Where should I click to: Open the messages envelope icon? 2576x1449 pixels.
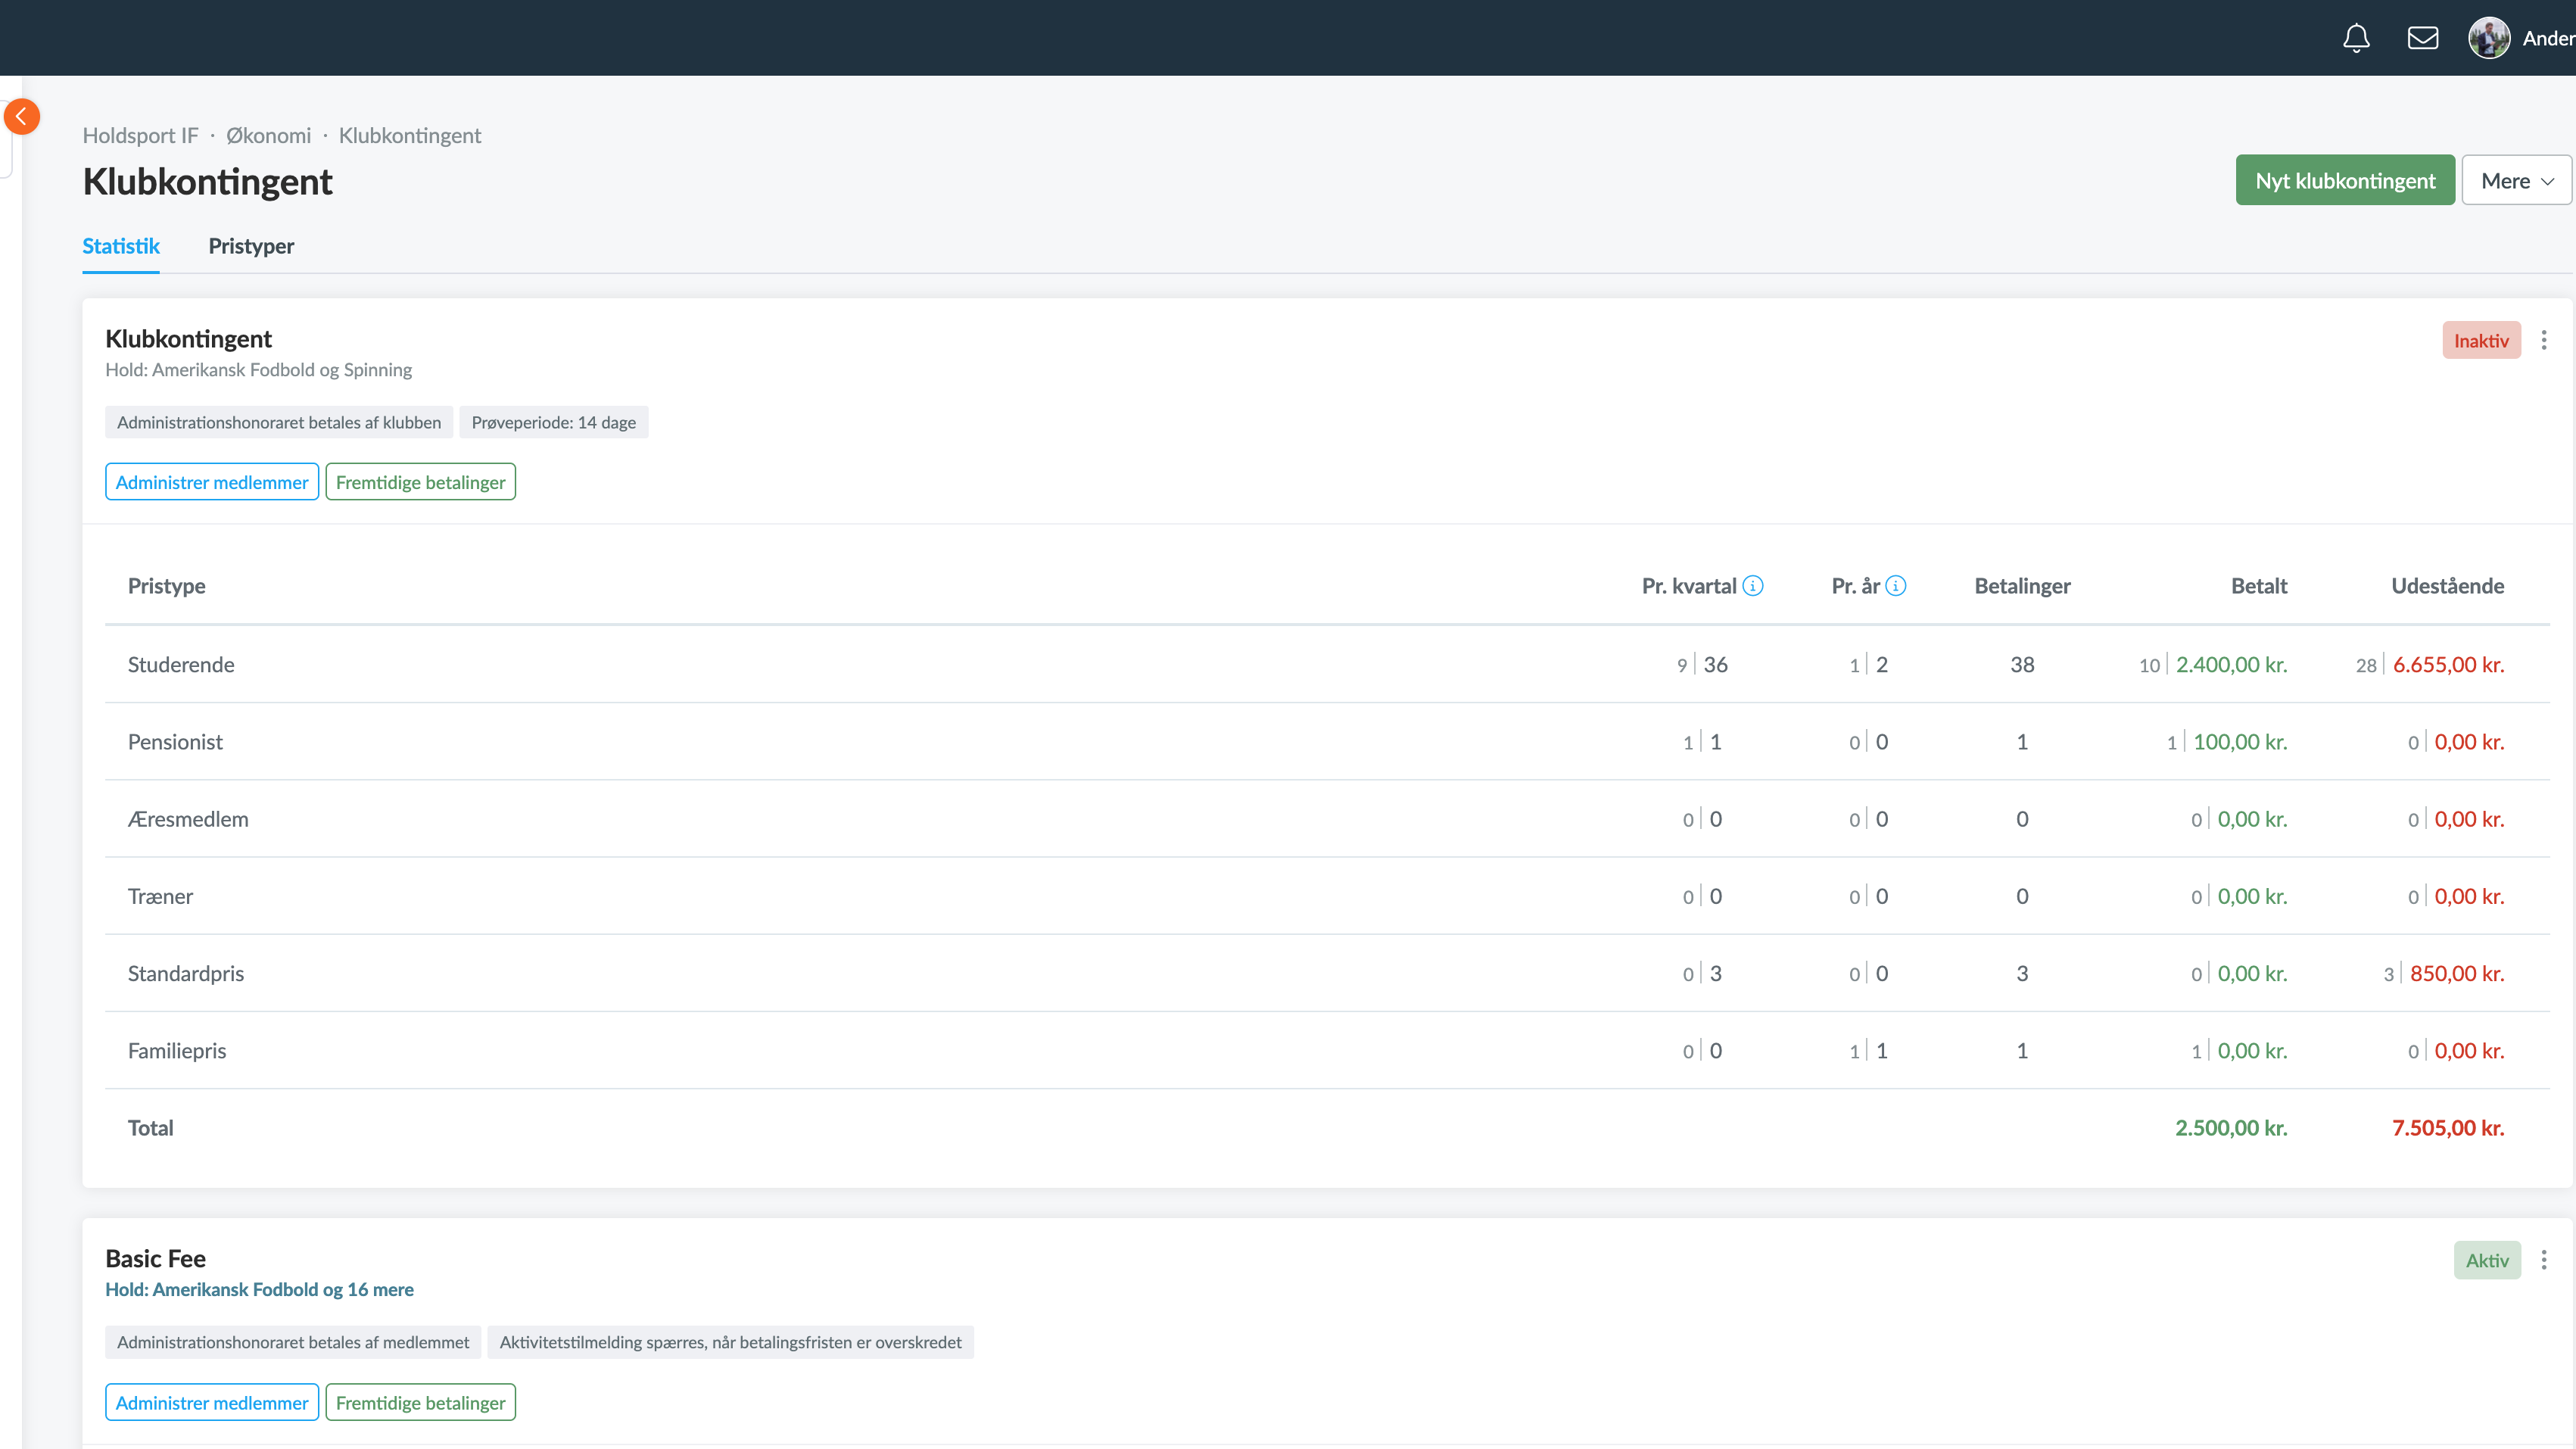point(2422,38)
